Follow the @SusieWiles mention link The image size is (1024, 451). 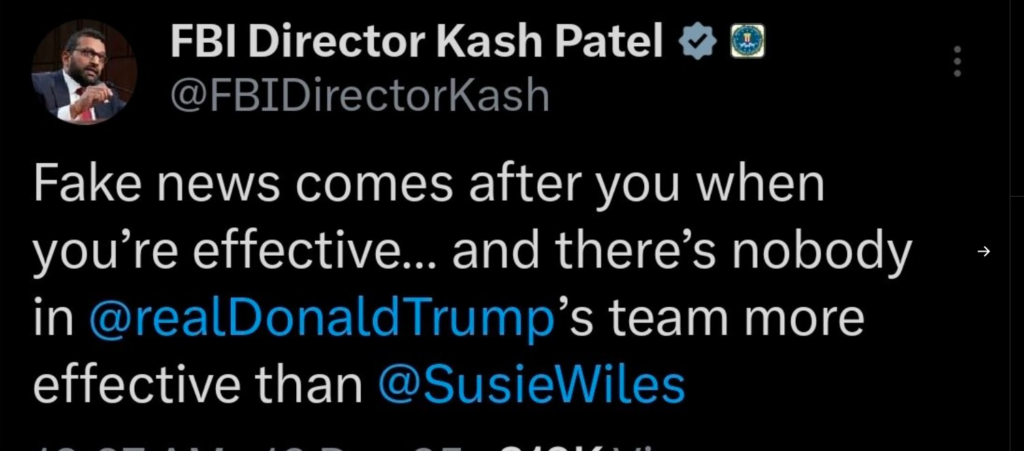pos(531,384)
